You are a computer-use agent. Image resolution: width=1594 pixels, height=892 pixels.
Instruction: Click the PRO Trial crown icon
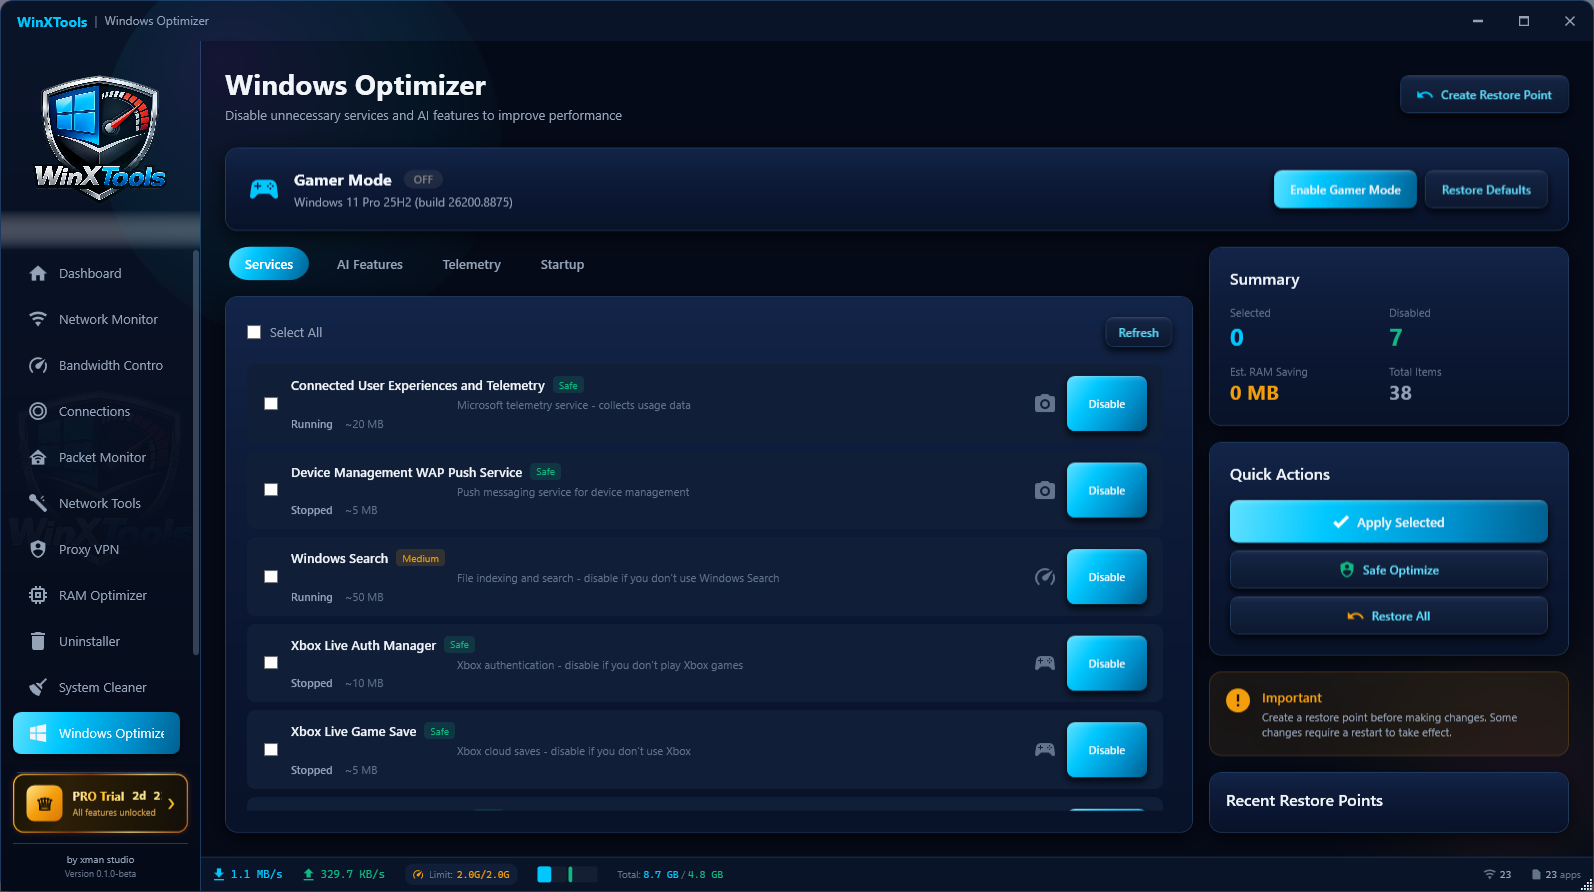tap(44, 803)
